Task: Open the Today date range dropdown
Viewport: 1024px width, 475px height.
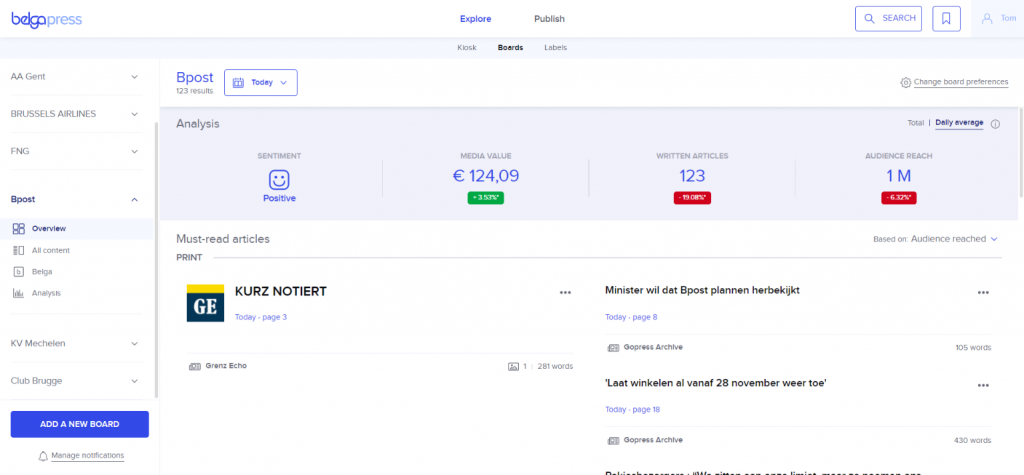Action: 261,83
